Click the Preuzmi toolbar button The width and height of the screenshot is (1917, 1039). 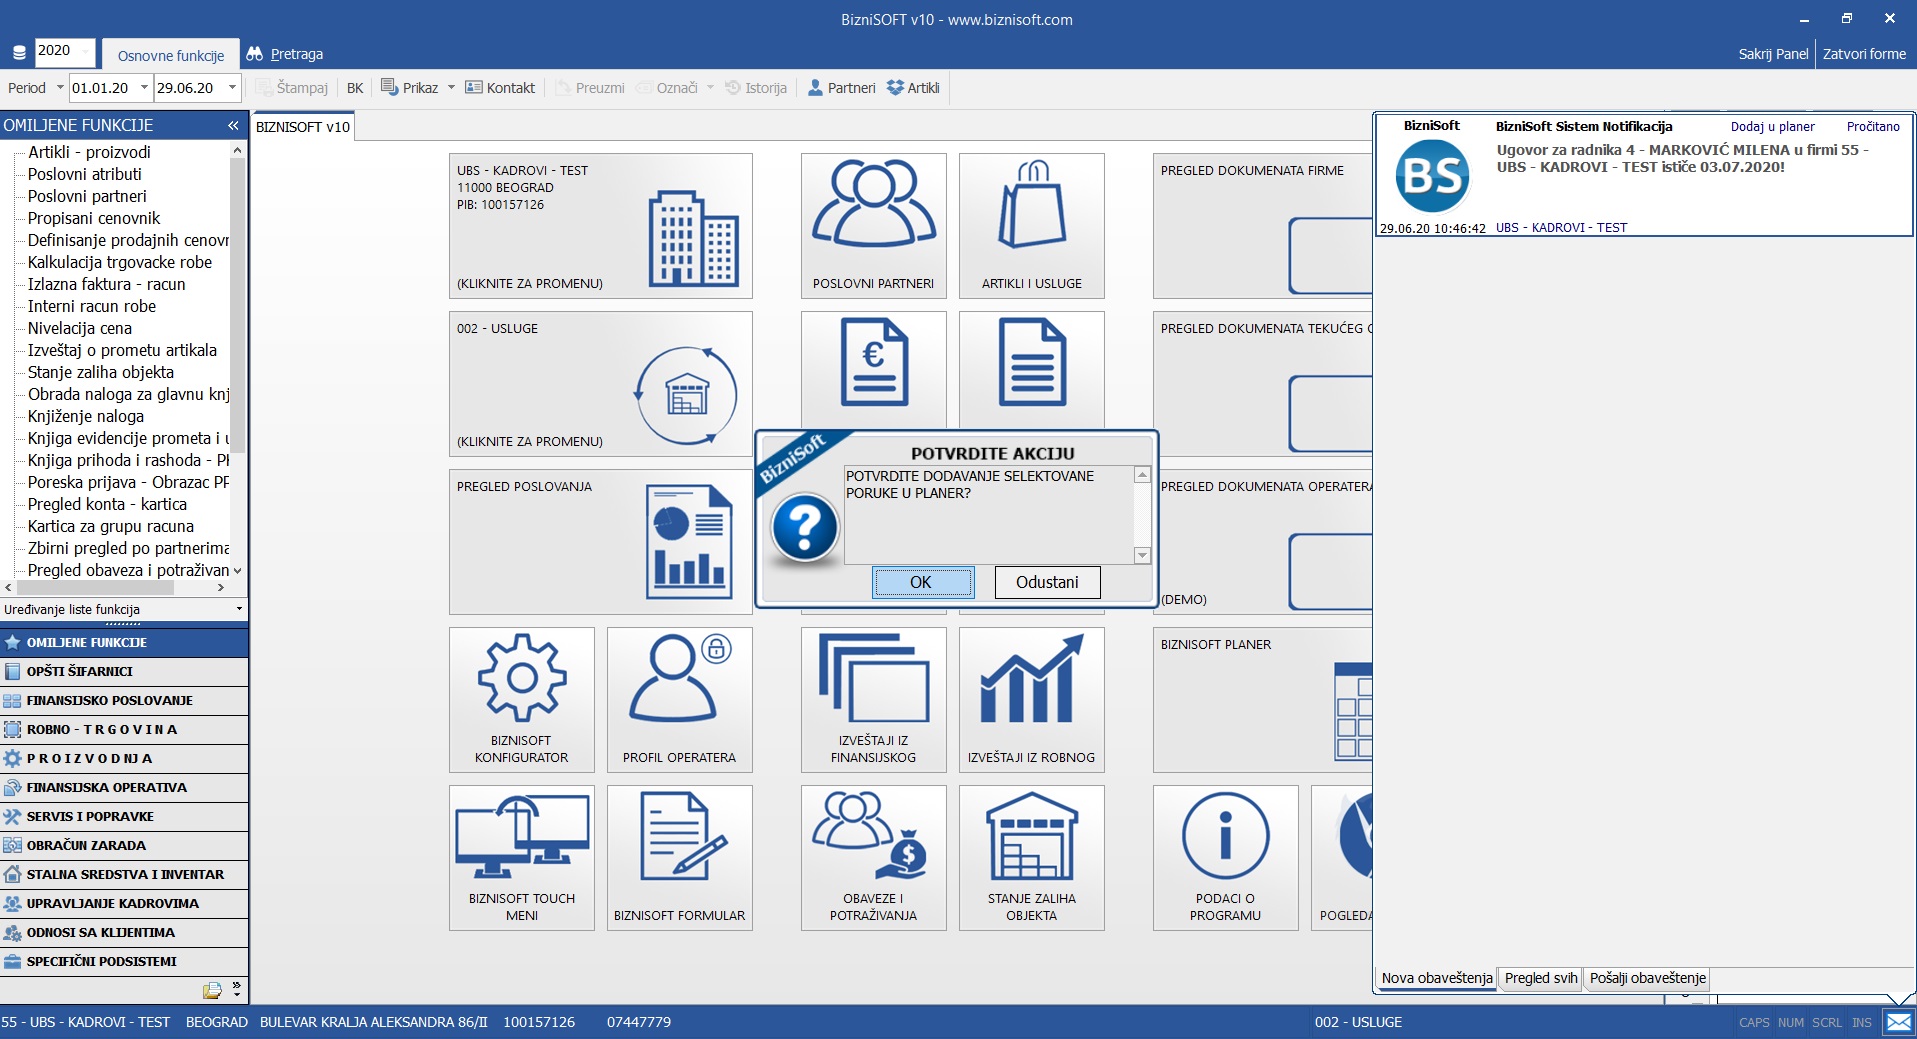590,88
